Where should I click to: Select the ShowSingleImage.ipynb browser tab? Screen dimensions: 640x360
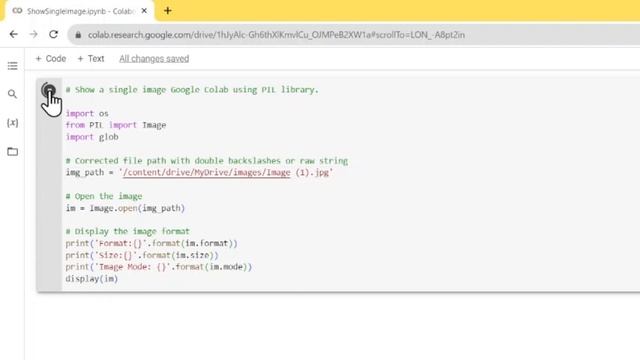click(80, 11)
